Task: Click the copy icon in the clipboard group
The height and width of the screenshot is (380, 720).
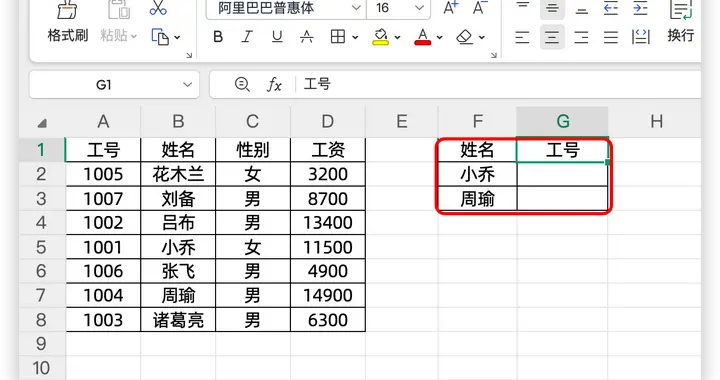Action: click(x=160, y=37)
